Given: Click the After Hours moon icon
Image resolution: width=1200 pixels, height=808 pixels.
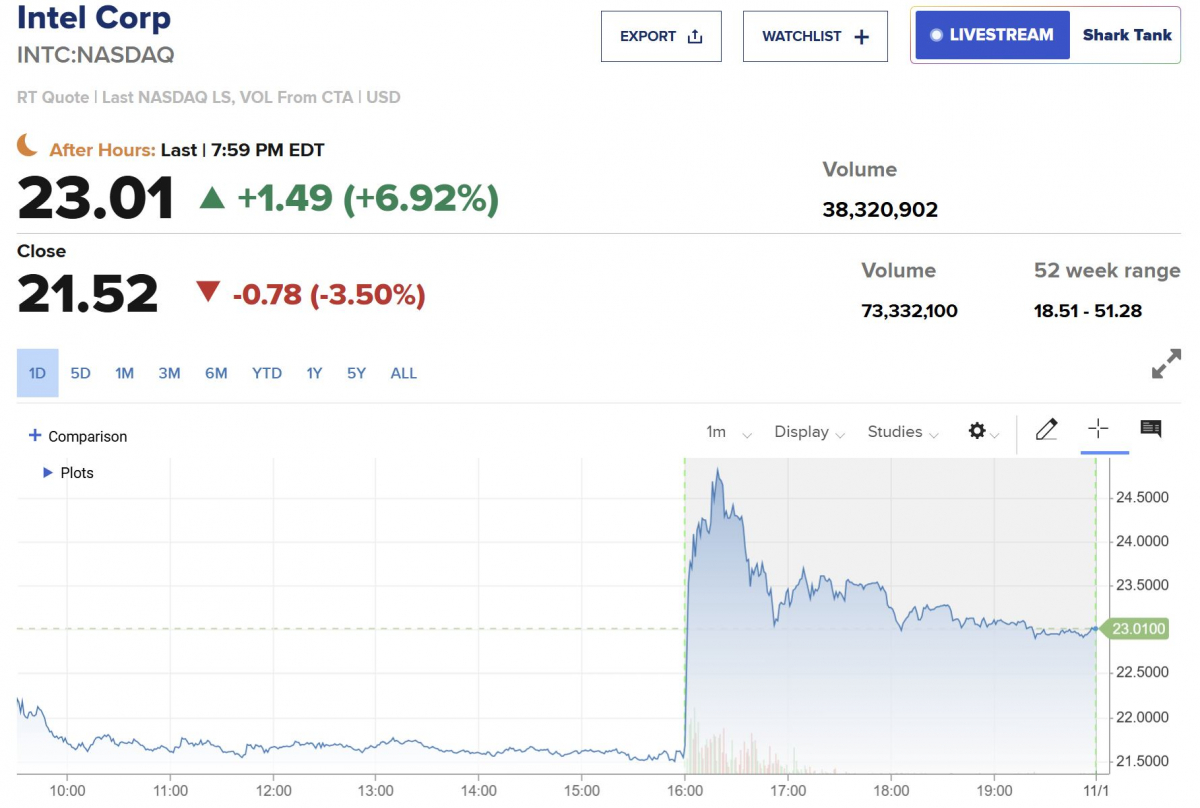Looking at the screenshot, I should 28,147.
